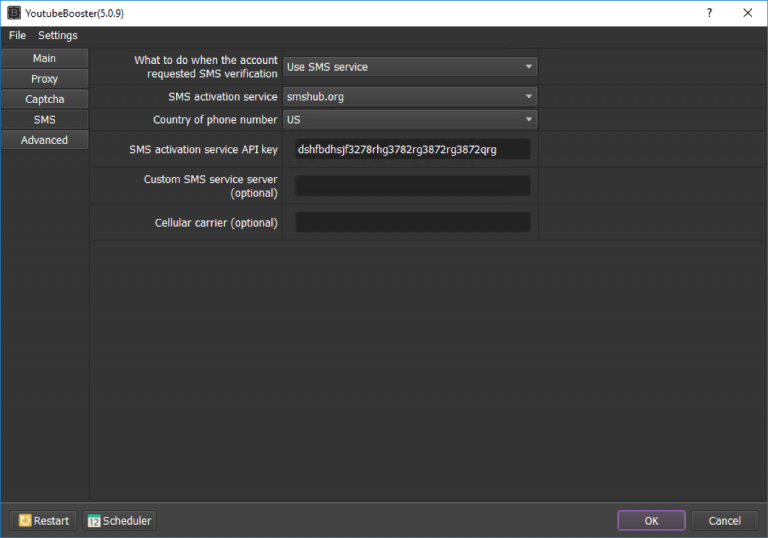Screen dimensions: 768x538
Task: Close the YoutubeBooster settings window
Action: [747, 13]
